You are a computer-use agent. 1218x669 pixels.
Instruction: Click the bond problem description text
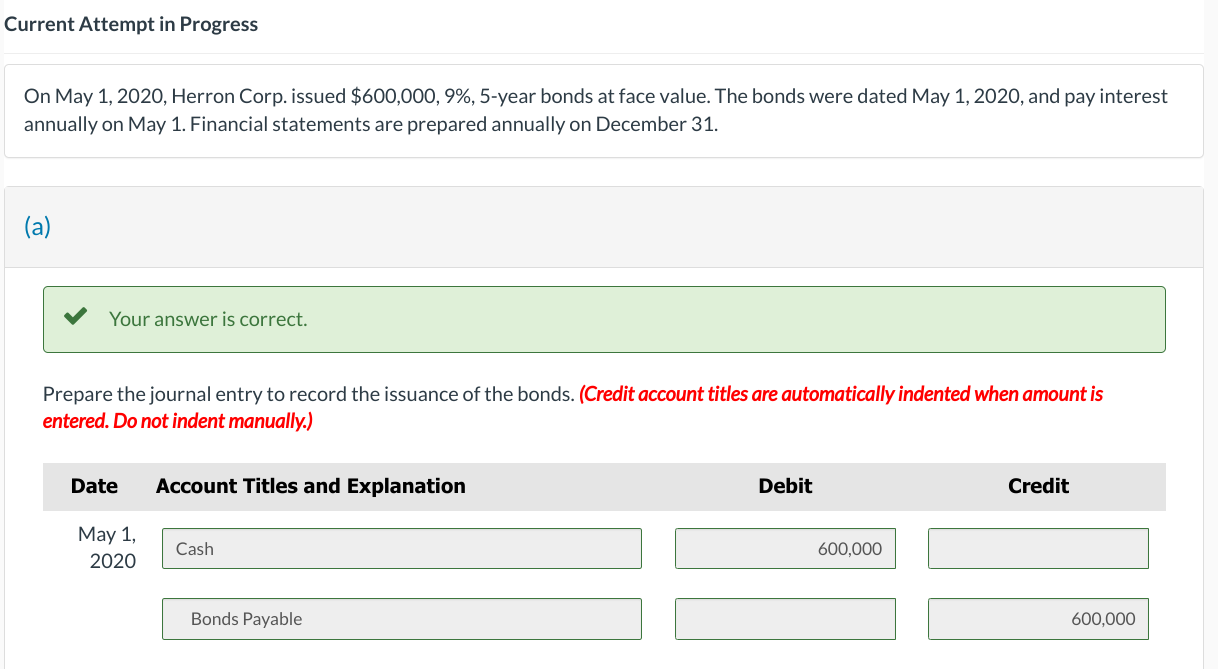pyautogui.click(x=596, y=109)
